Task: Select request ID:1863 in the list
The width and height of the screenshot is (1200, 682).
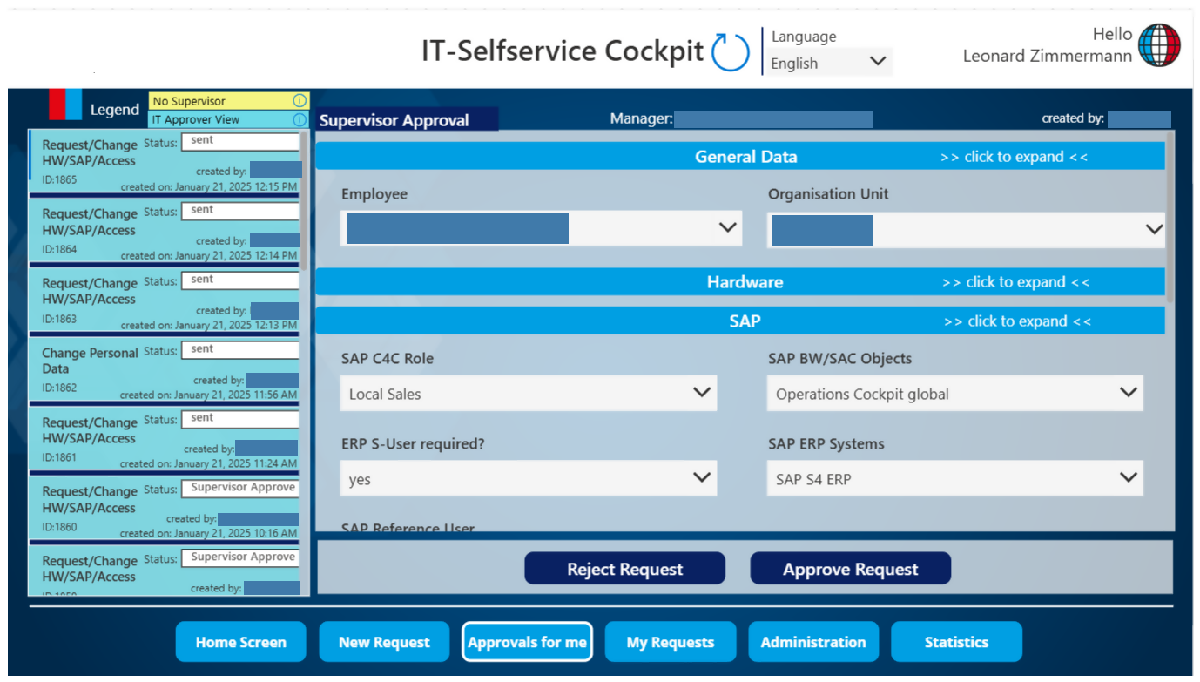Action: (165, 301)
